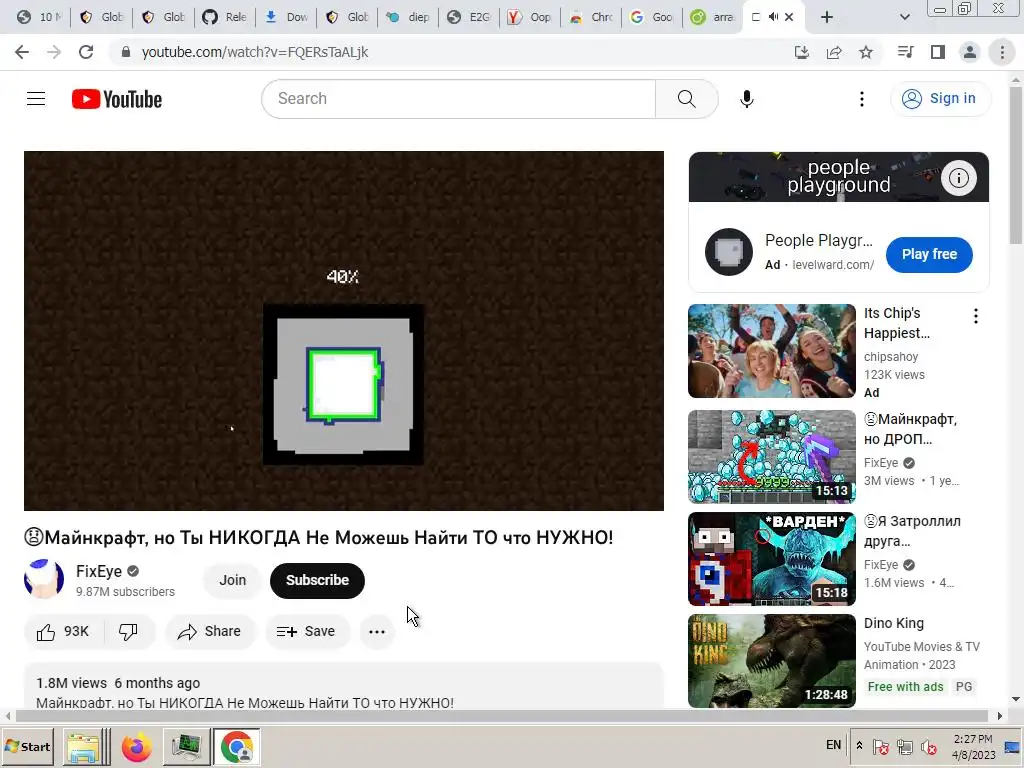Screen dimensions: 1024x768
Task: Open options menu for Its Chip's Happiest
Action: pos(976,316)
